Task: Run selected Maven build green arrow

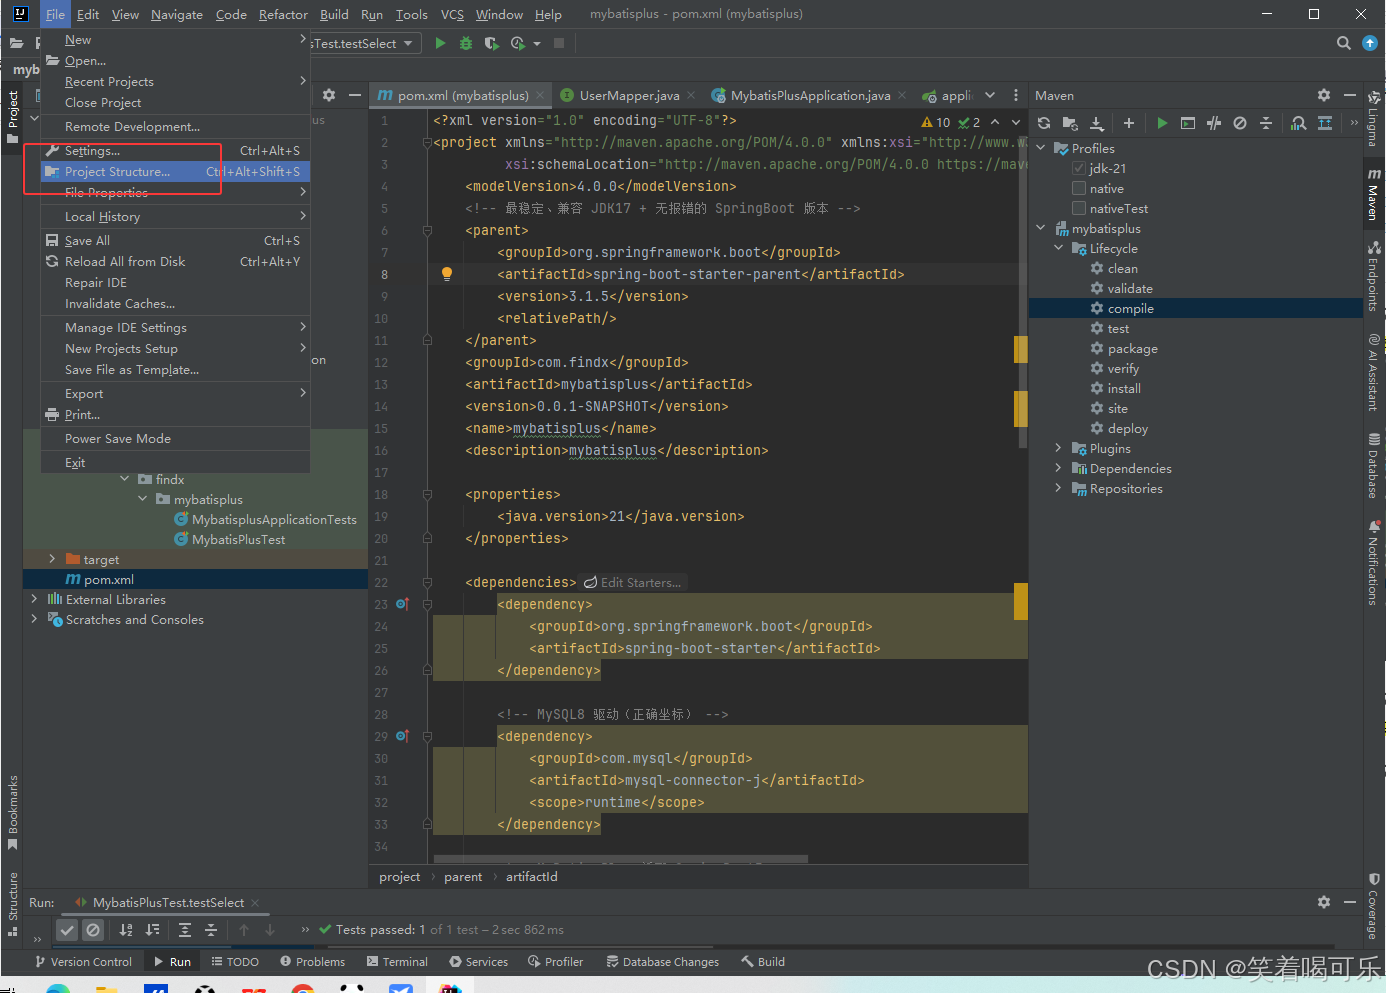Action: [x=1162, y=123]
